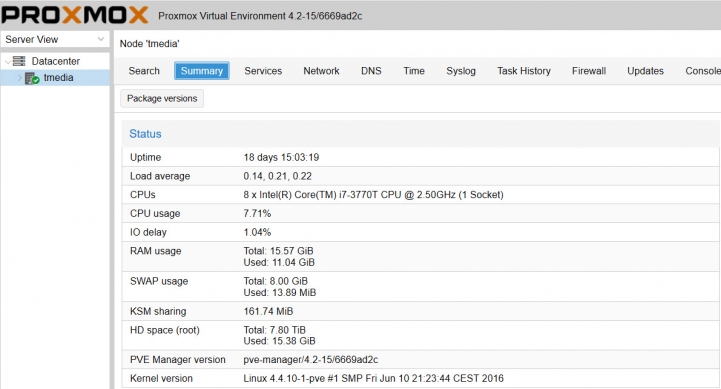
Task: Click the HD space (root) label
Action: click(165, 330)
